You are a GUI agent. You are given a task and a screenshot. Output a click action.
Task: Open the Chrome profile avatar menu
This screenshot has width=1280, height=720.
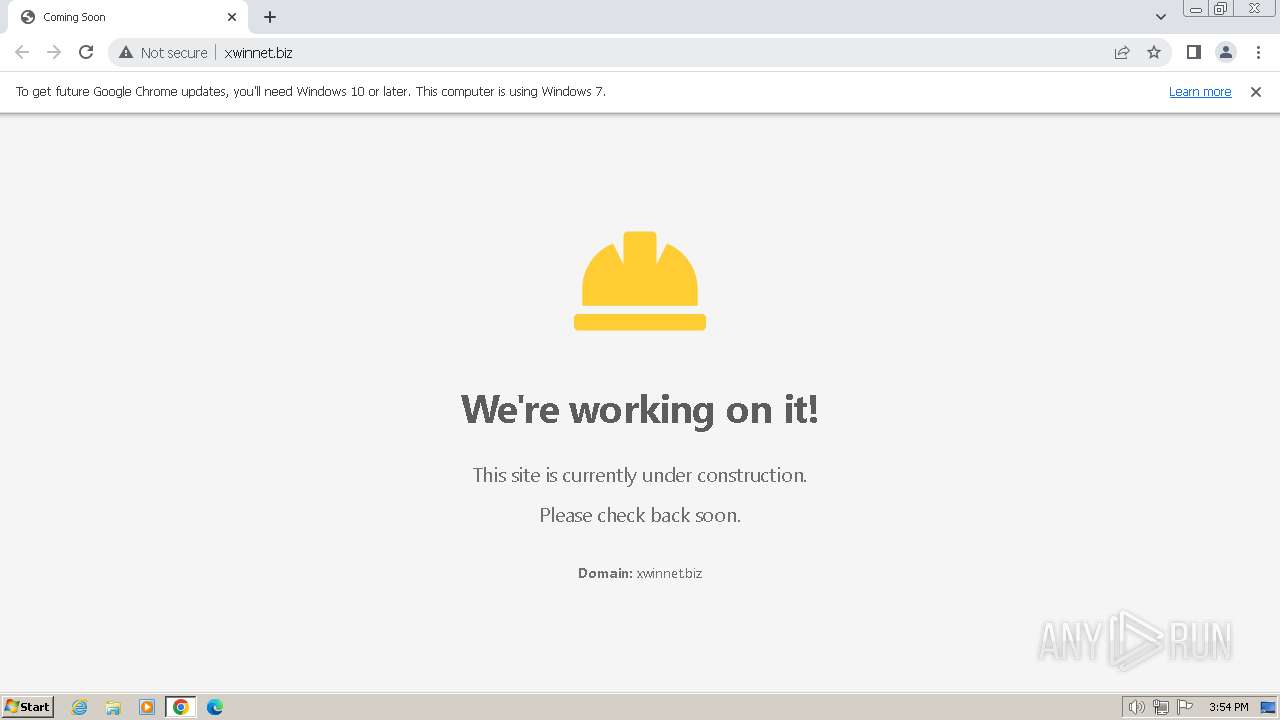(x=1225, y=52)
